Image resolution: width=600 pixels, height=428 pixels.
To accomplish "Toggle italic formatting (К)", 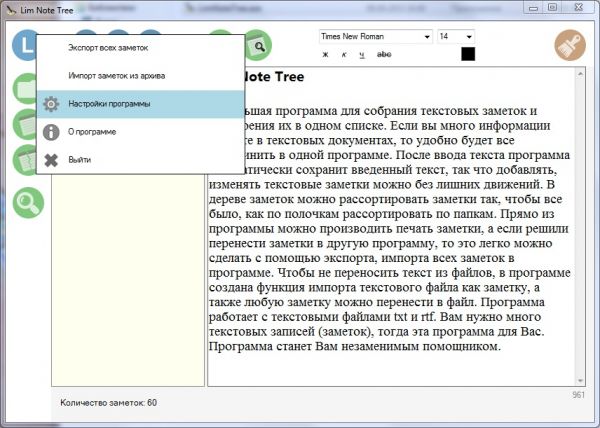I will coord(344,54).
